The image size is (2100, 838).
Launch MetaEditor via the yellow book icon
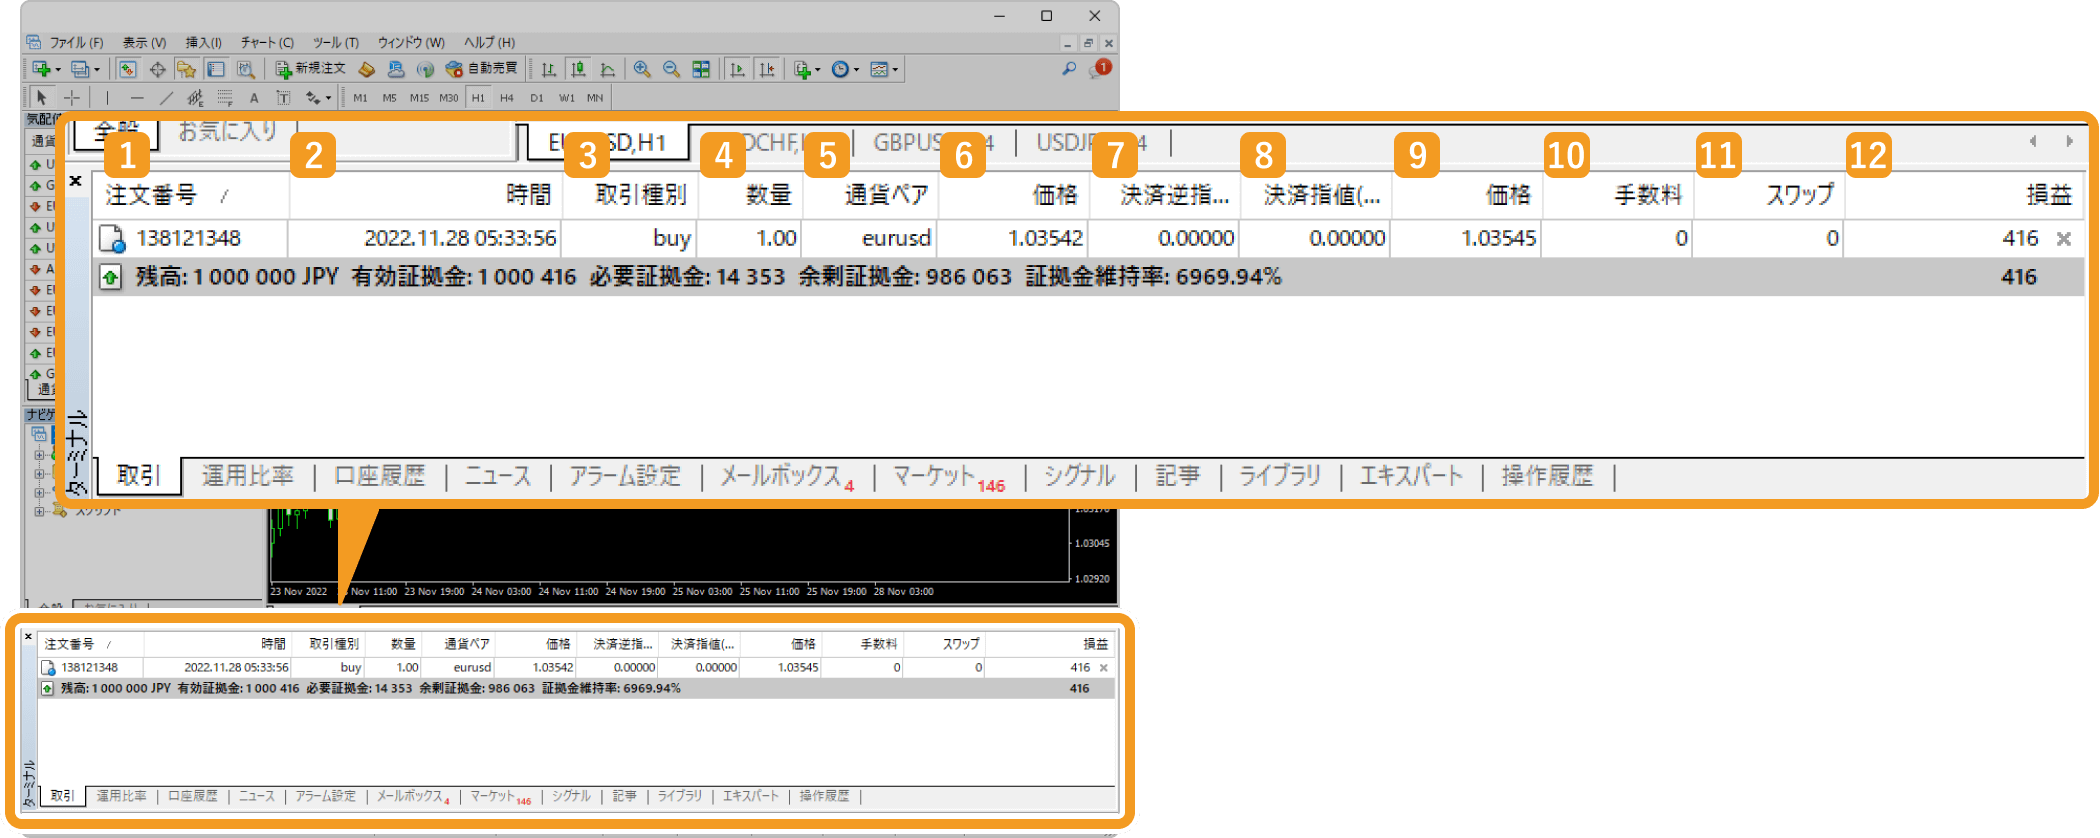(367, 69)
